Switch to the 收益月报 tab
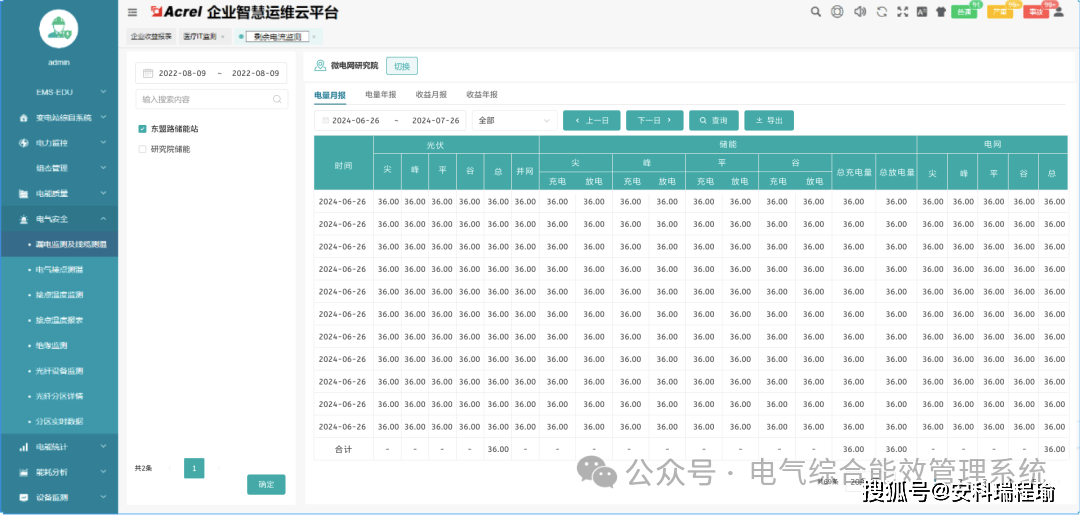Viewport: 1080px width, 515px height. 431,94
